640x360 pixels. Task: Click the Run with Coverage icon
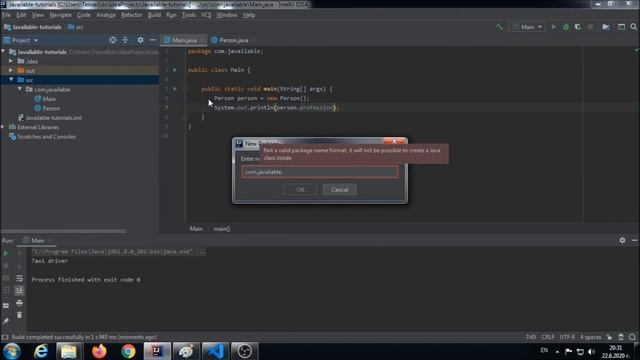[x=578, y=27]
